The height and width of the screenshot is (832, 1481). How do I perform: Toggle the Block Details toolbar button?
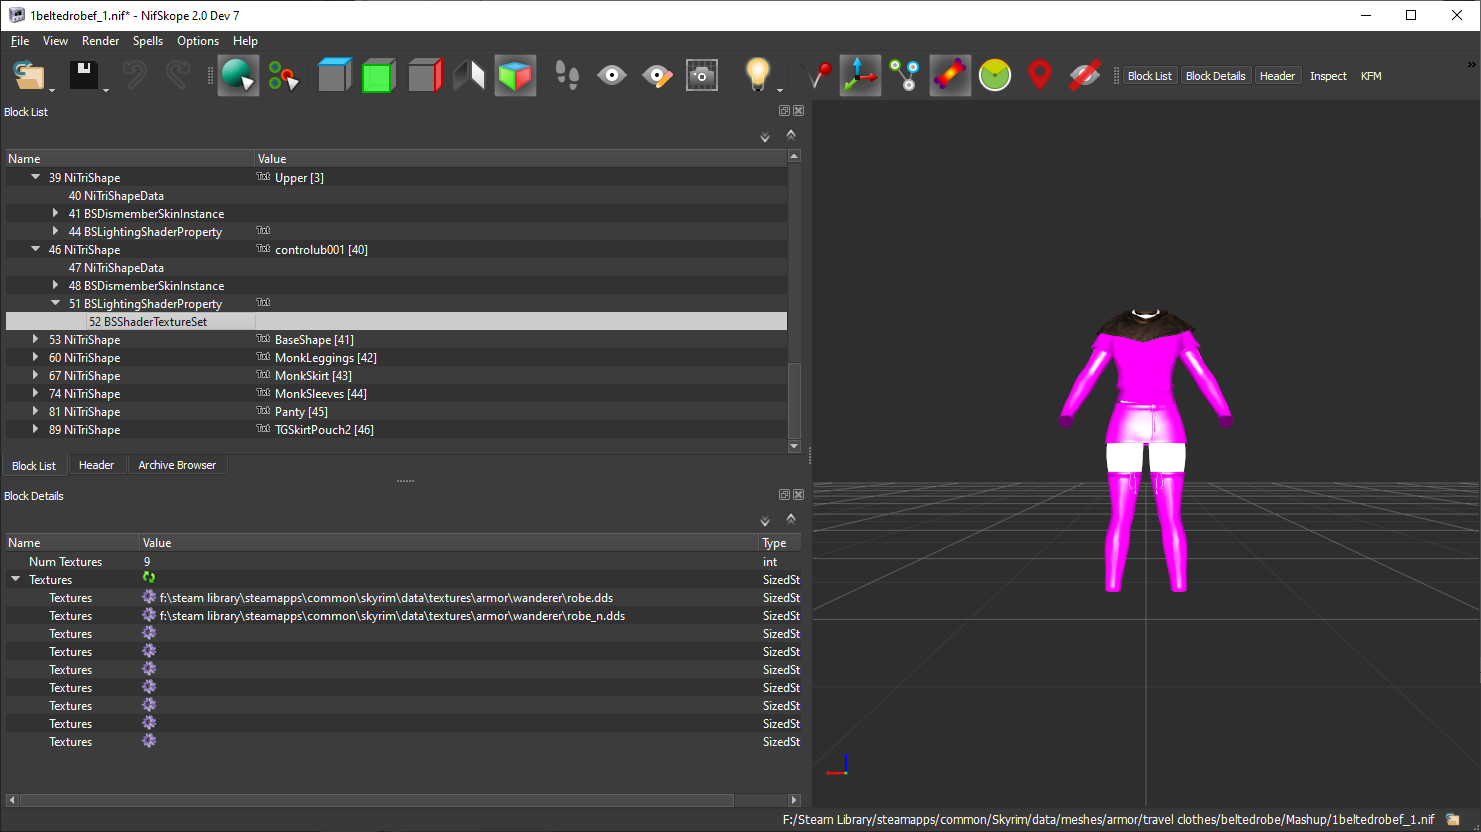tap(1215, 76)
